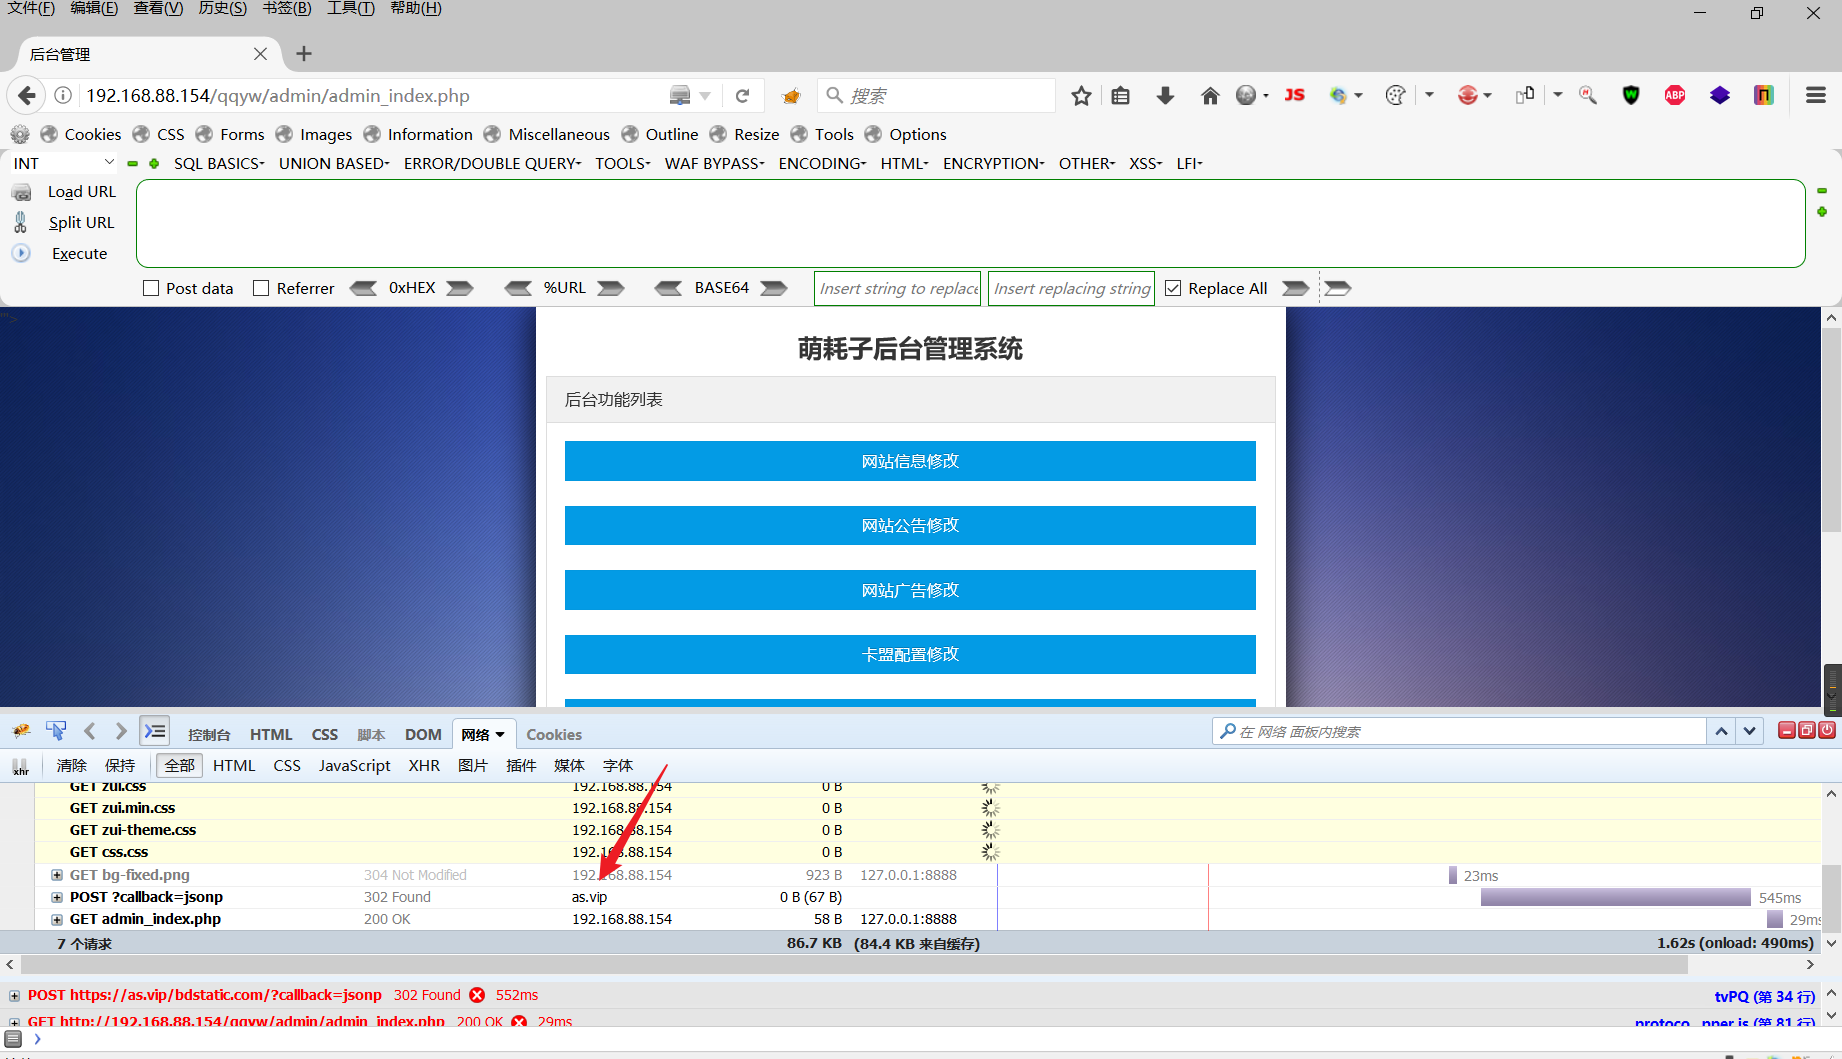Click the 网站信息修改 button
1842x1059 pixels.
click(910, 461)
